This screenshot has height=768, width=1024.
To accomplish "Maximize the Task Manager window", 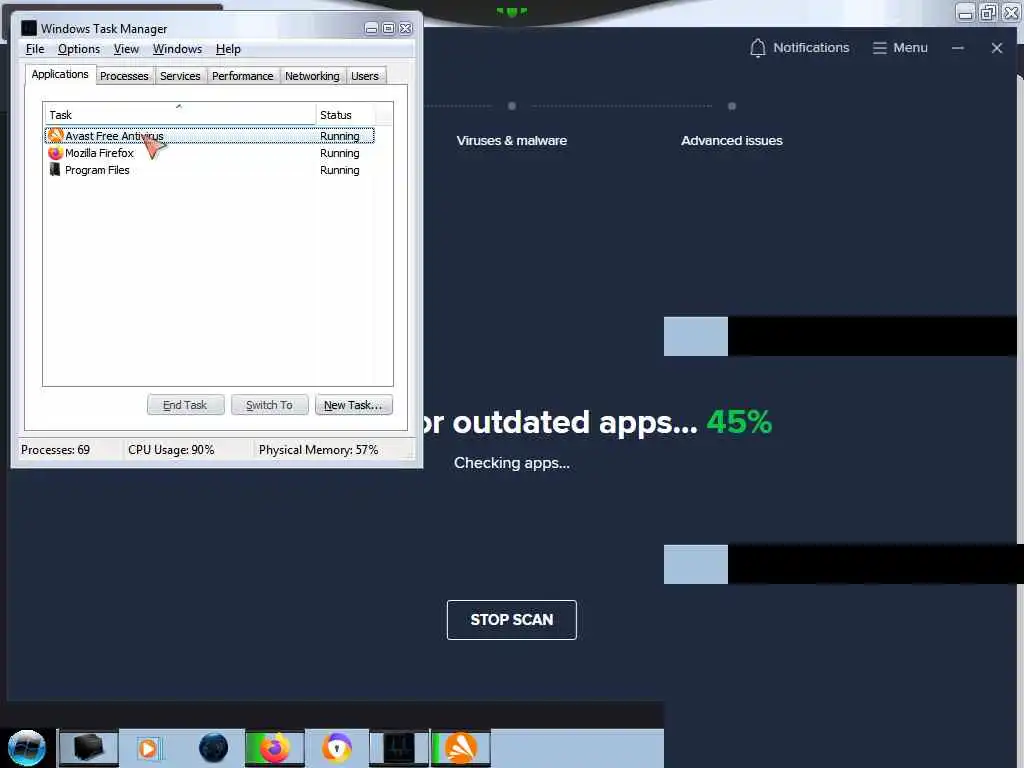I will coord(388,28).
